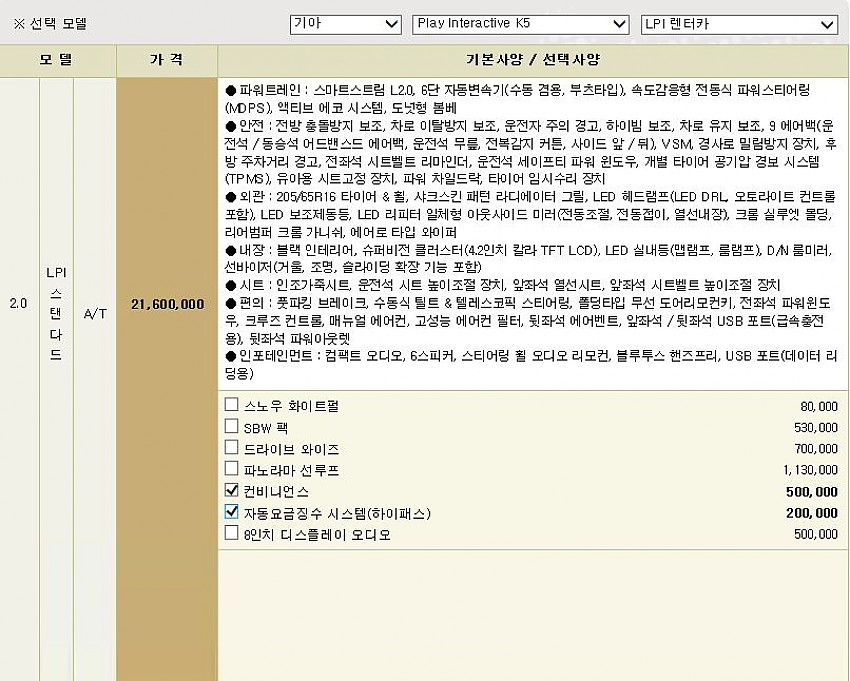Enable the SBW 팩 checkbox
This screenshot has width=850, height=681.
pos(232,427)
